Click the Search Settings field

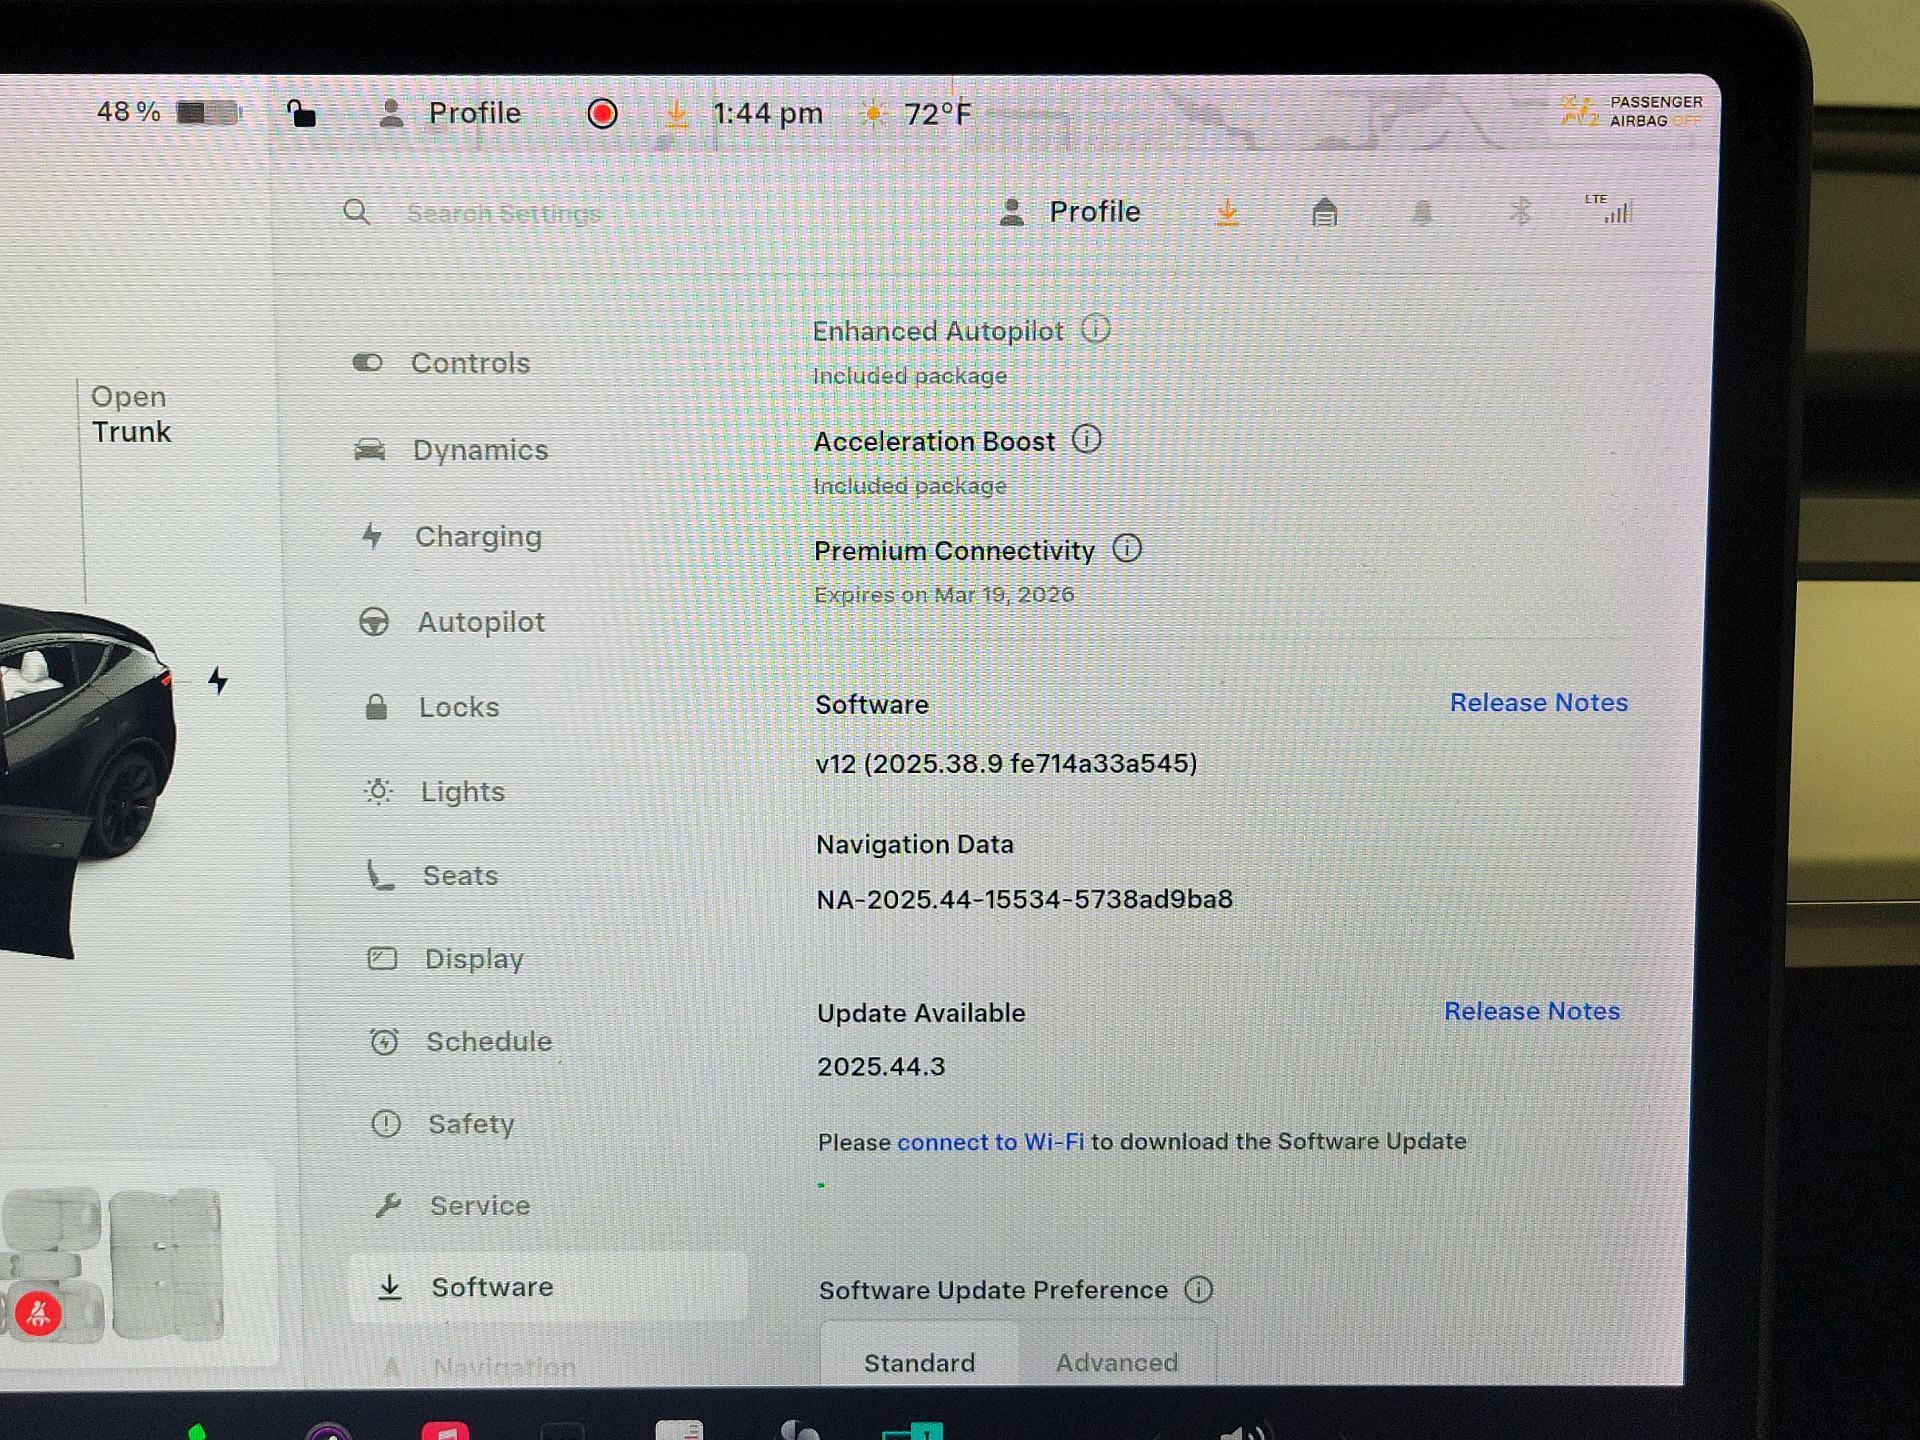coord(504,213)
